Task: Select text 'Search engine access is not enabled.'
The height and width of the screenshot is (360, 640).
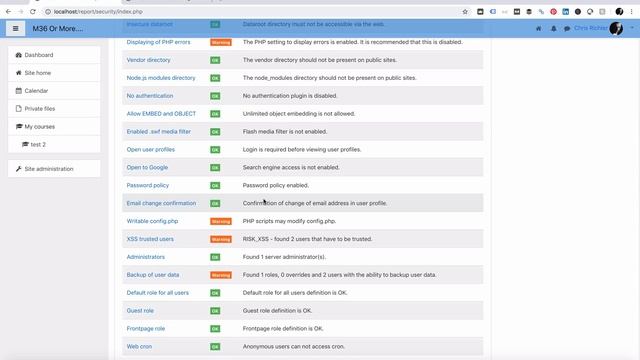Action: coord(291,167)
